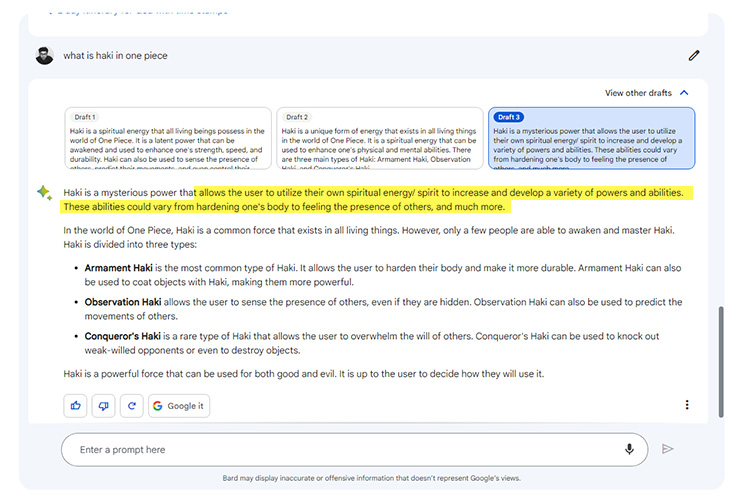Collapse the View other drafts chevron
Image resolution: width=750 pixels, height=500 pixels.
click(684, 93)
